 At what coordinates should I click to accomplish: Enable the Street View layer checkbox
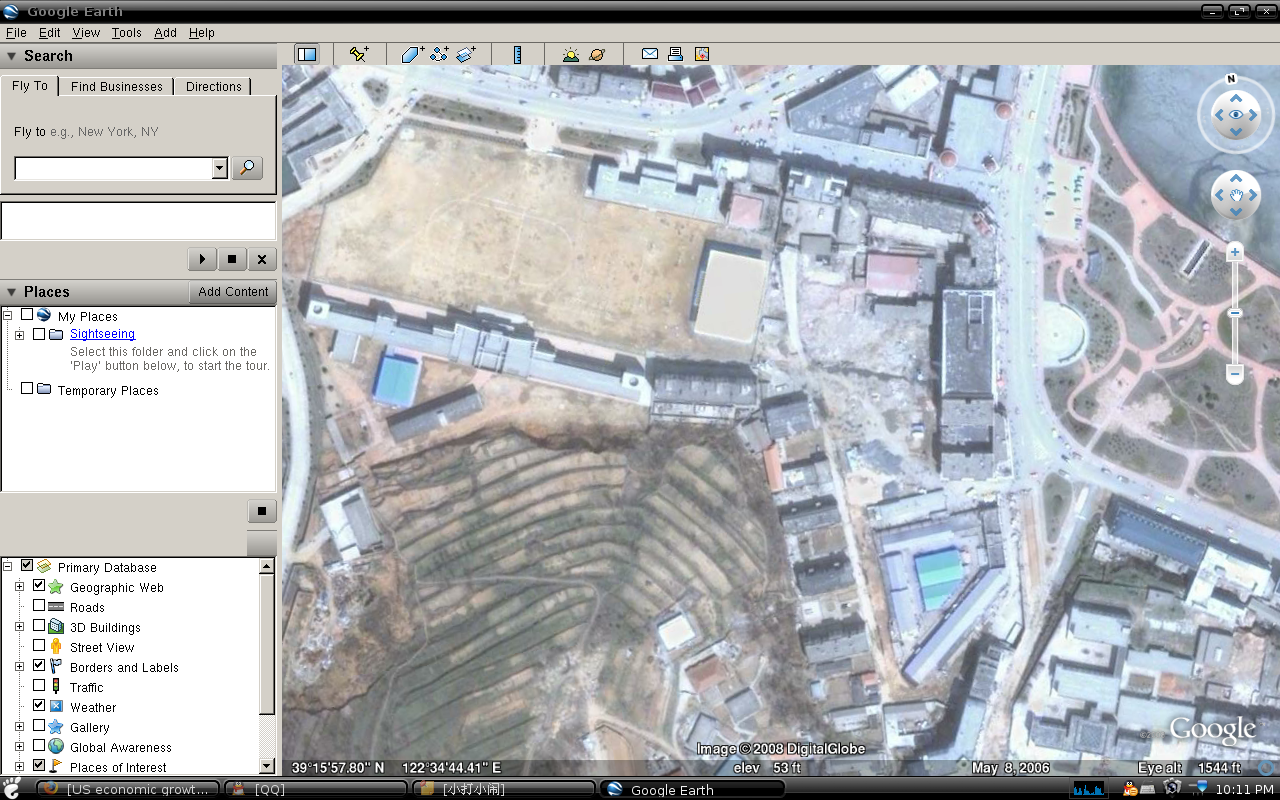click(x=39, y=646)
